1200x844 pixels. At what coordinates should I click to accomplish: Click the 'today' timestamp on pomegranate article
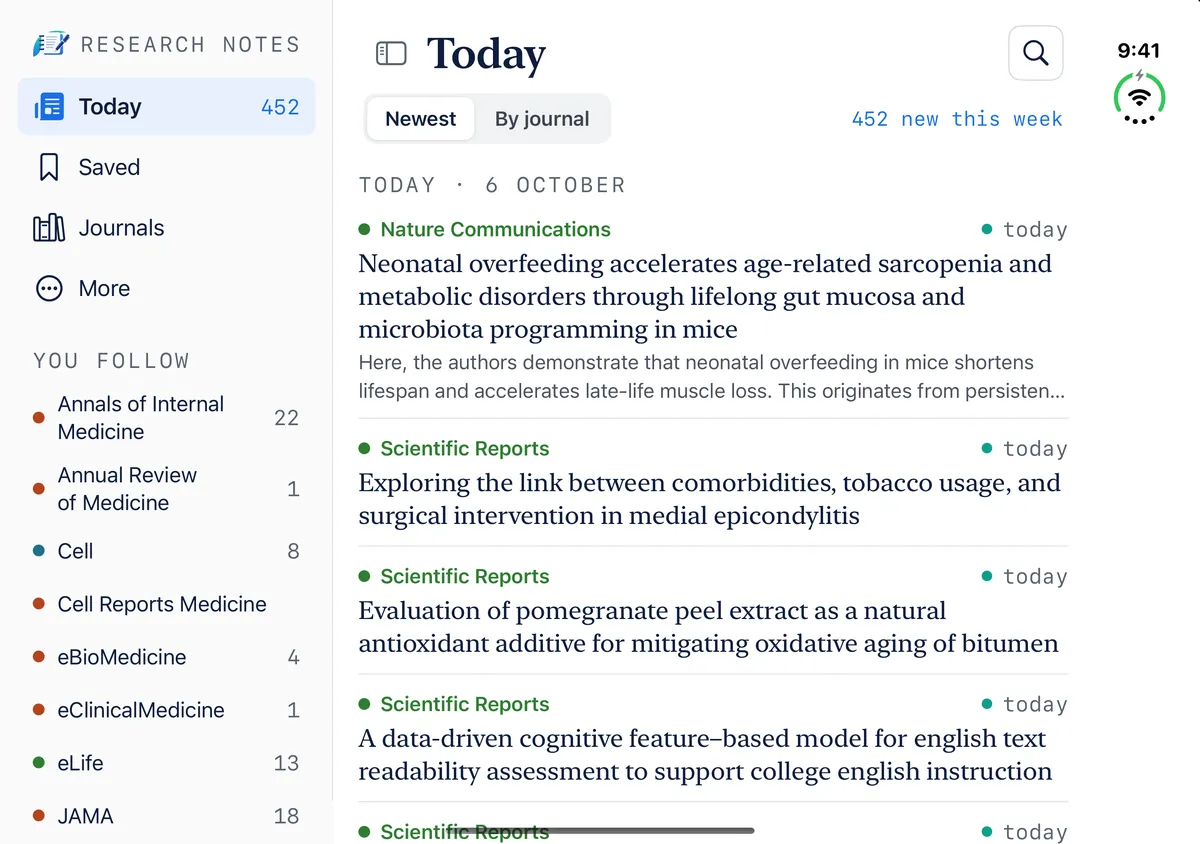point(1035,577)
